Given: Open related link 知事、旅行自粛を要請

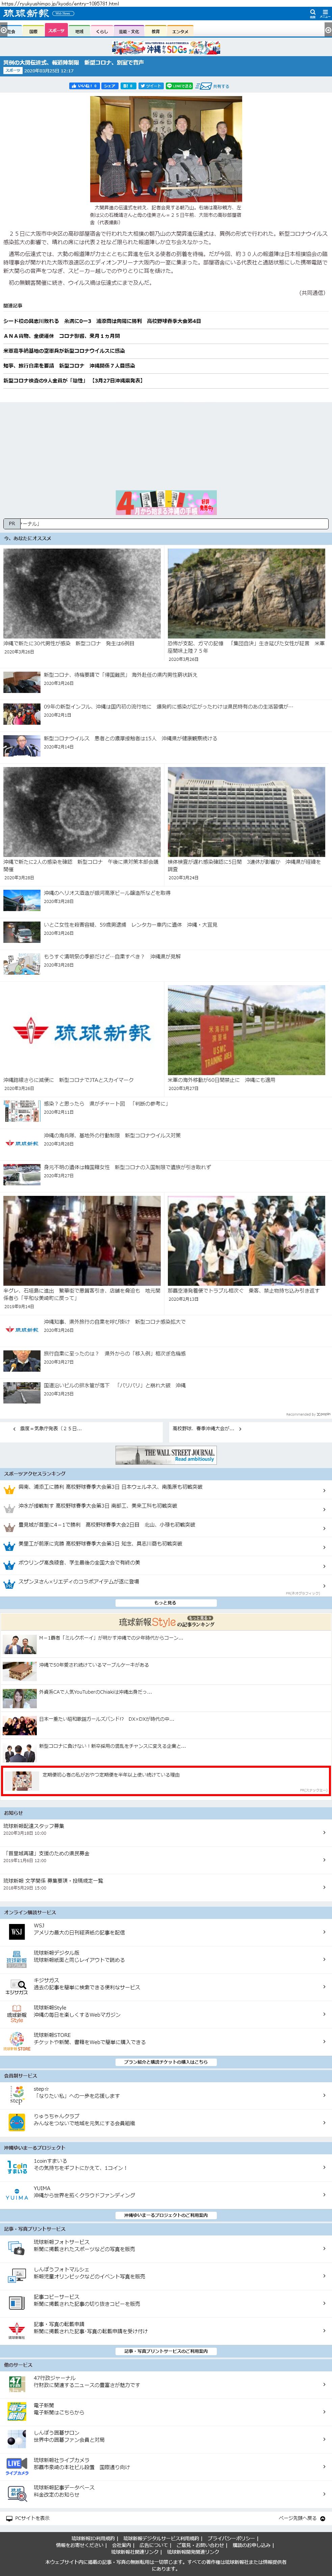Looking at the screenshot, I should tap(69, 366).
